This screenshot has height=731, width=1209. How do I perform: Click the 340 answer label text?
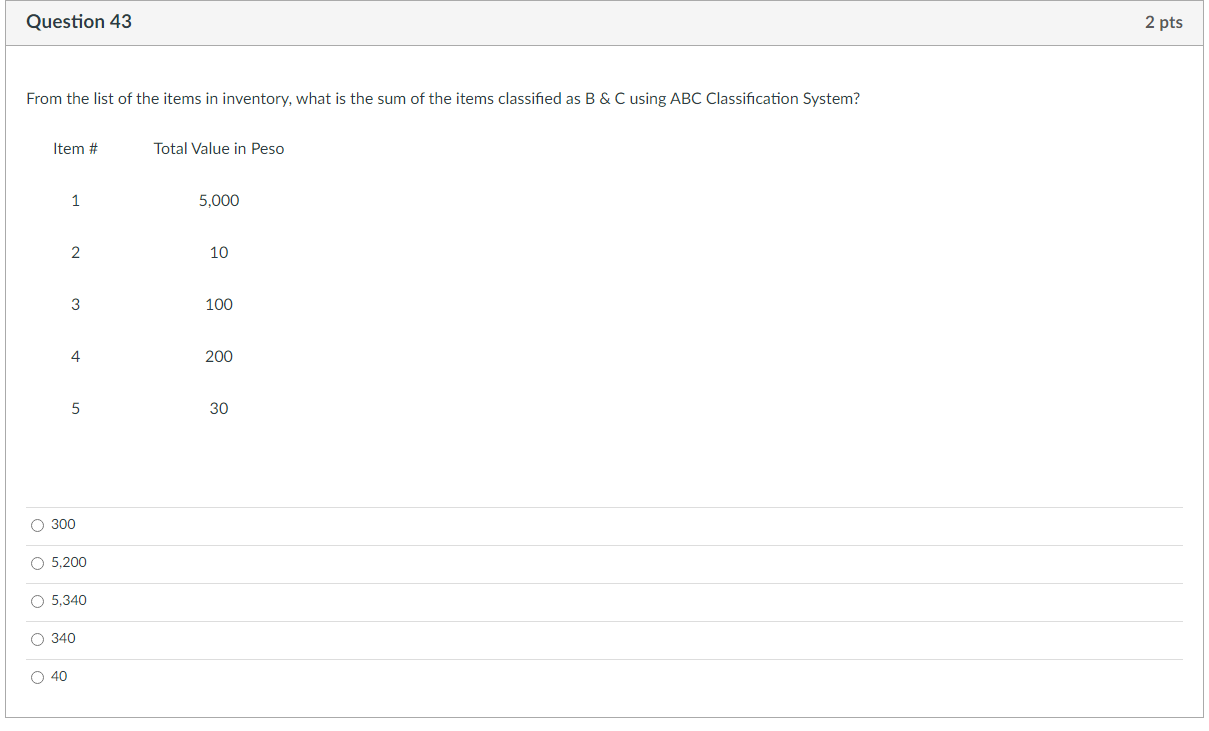pyautogui.click(x=63, y=638)
